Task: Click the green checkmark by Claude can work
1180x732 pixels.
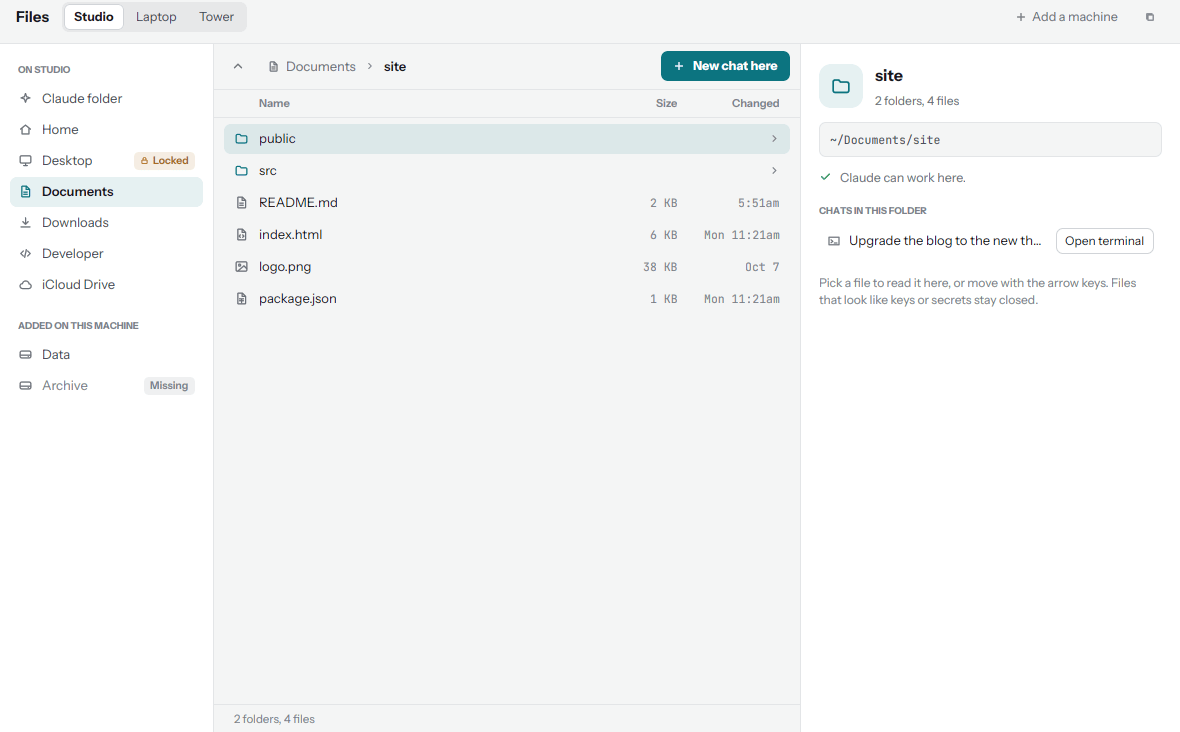Action: coord(826,177)
